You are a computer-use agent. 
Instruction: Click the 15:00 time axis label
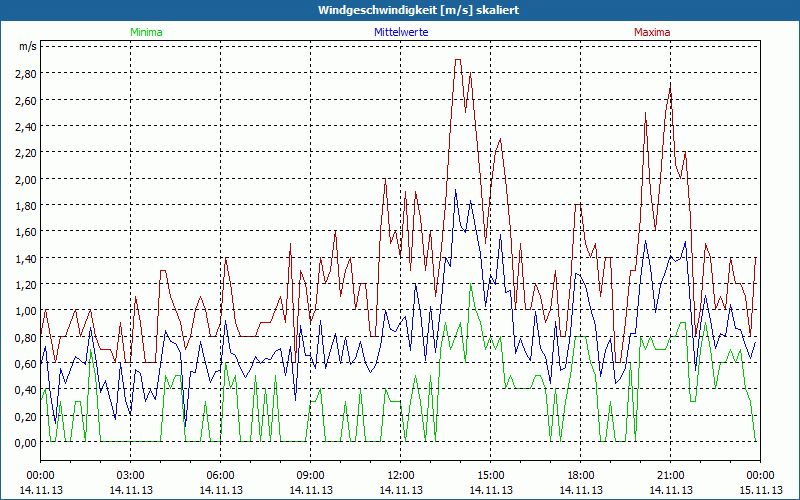490,476
